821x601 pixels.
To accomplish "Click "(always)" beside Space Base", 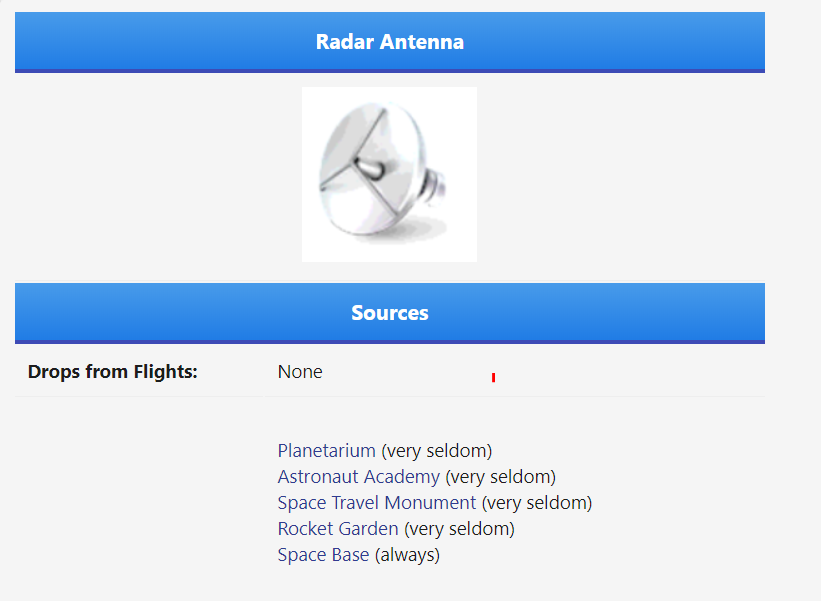I will (x=407, y=555).
